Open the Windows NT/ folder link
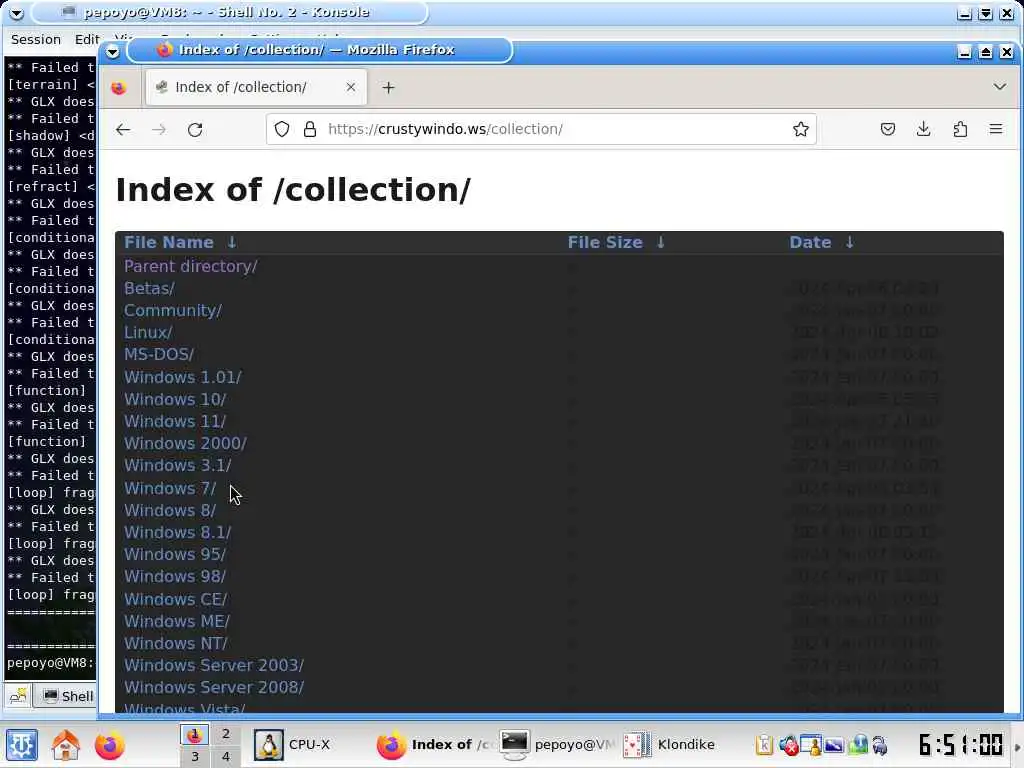This screenshot has width=1024, height=768. [176, 643]
